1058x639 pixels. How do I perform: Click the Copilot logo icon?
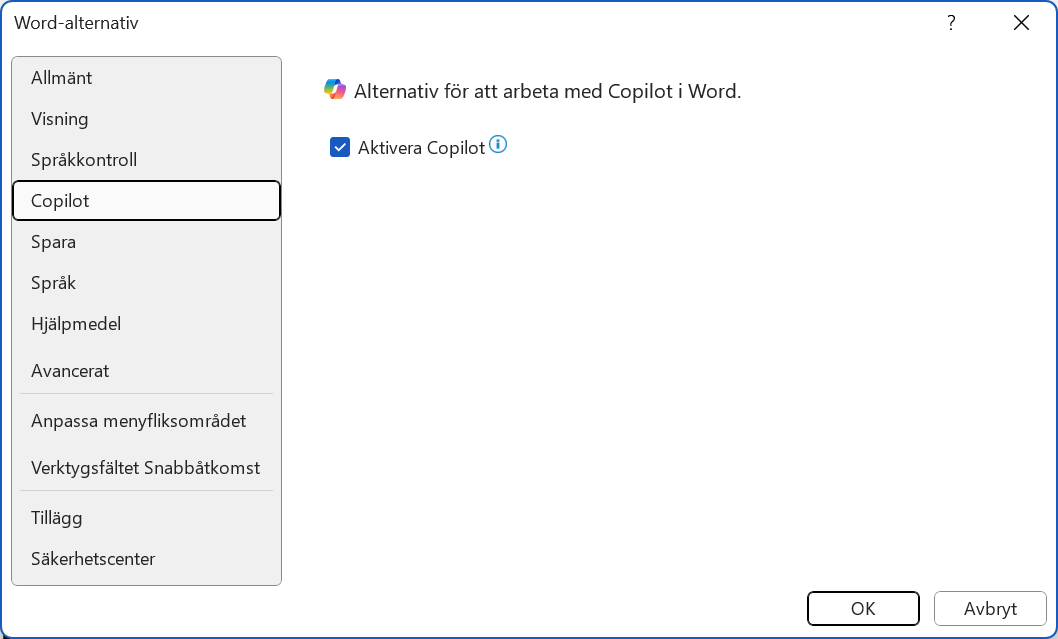[x=335, y=90]
